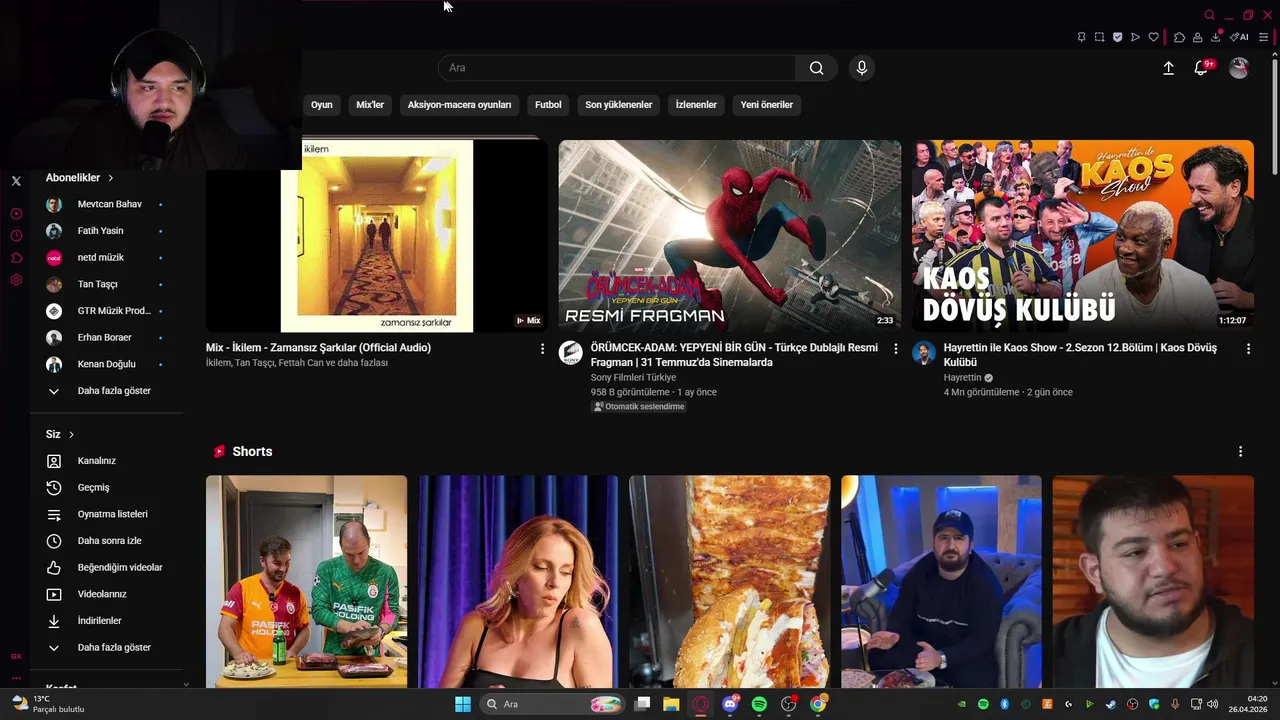
Task: Open the Abonelikler section header
Action: point(79,177)
